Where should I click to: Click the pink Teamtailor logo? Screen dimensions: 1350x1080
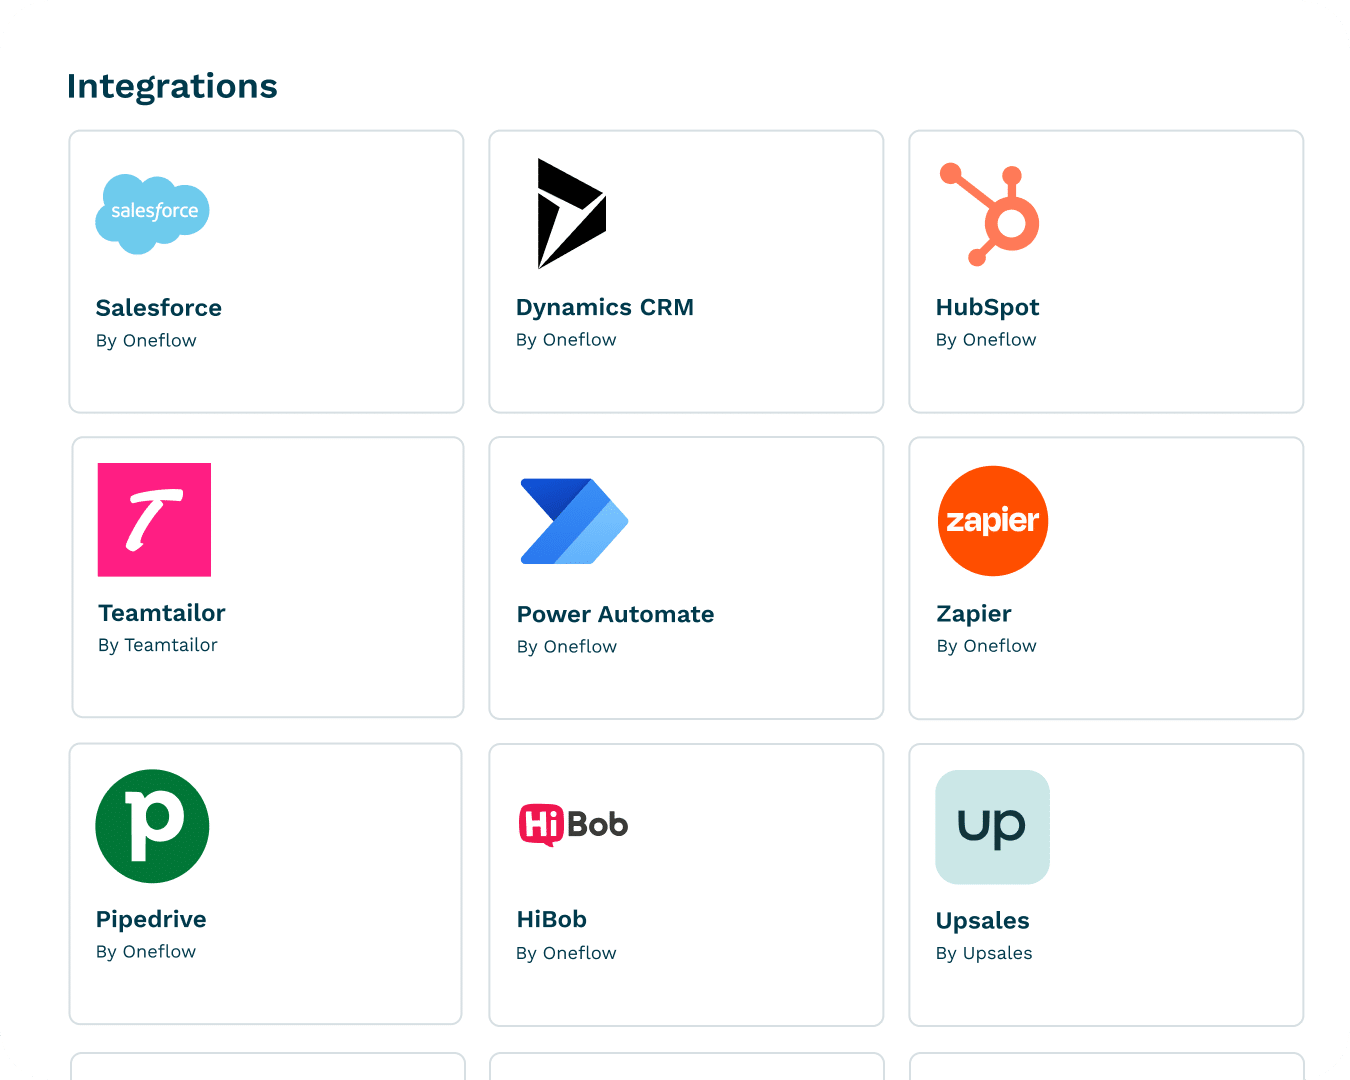(x=154, y=520)
